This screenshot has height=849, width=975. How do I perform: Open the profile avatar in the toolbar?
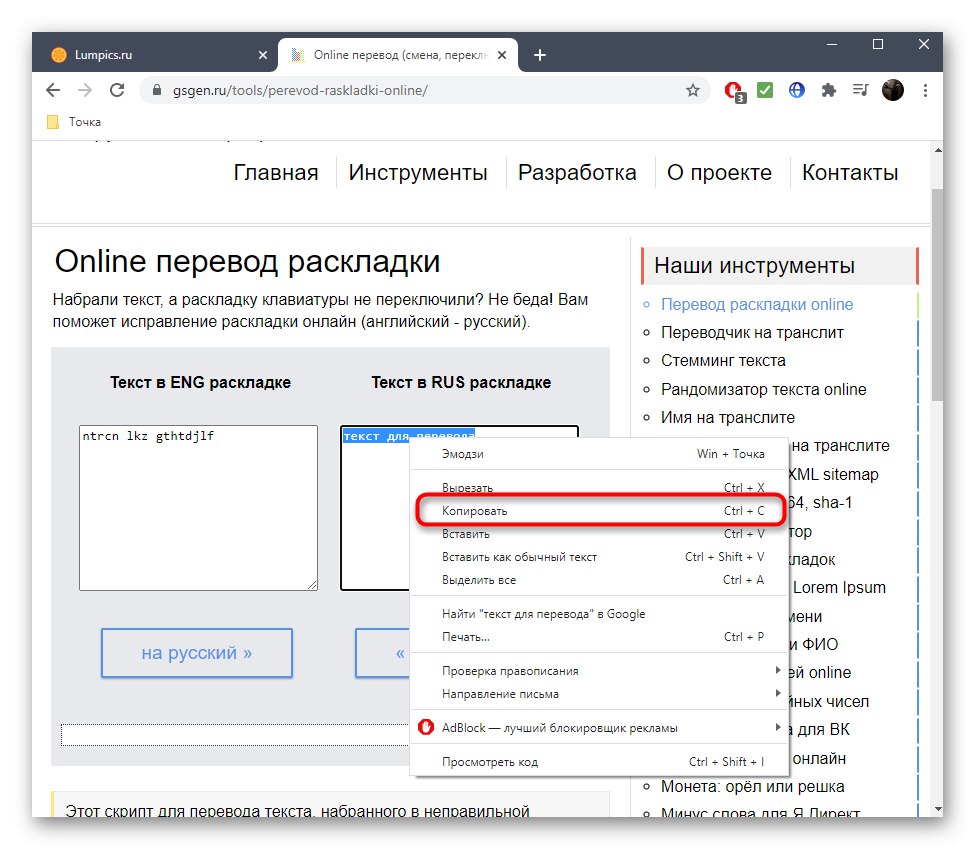[x=893, y=90]
